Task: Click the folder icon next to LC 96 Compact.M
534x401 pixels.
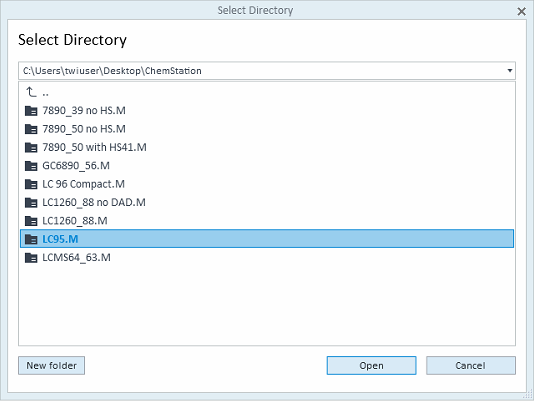Action: [31, 184]
